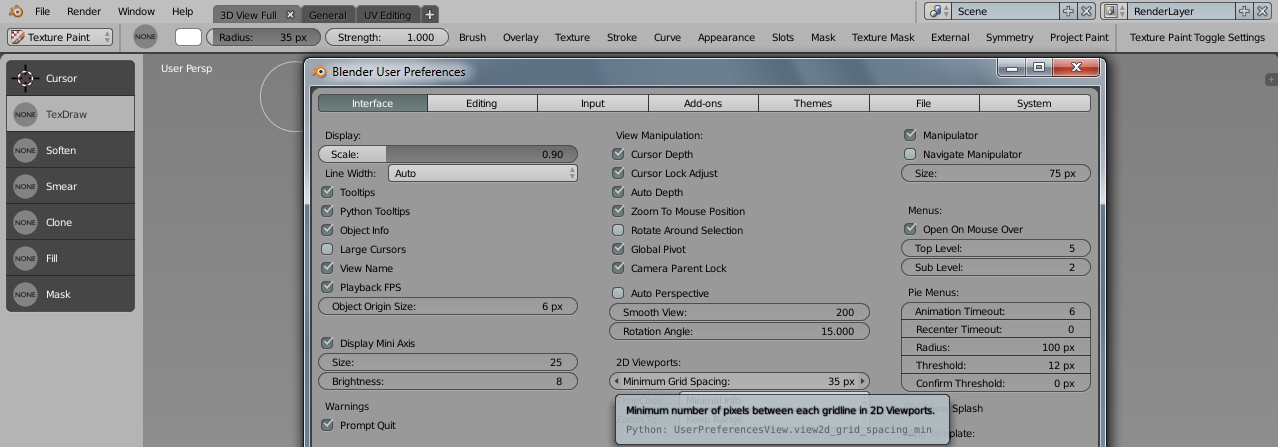This screenshot has width=1278, height=447.
Task: Select the Cursor tool
Action: pos(70,78)
